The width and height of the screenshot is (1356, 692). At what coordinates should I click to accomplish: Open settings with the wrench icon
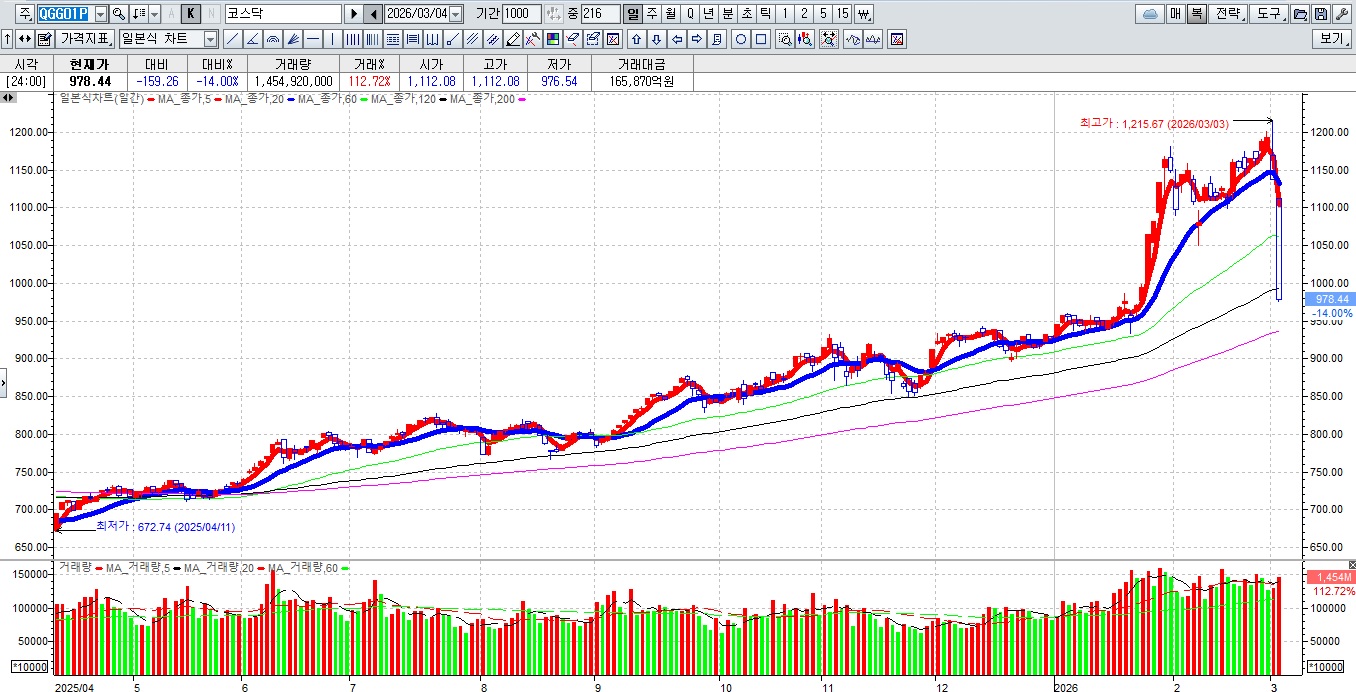(1342, 14)
